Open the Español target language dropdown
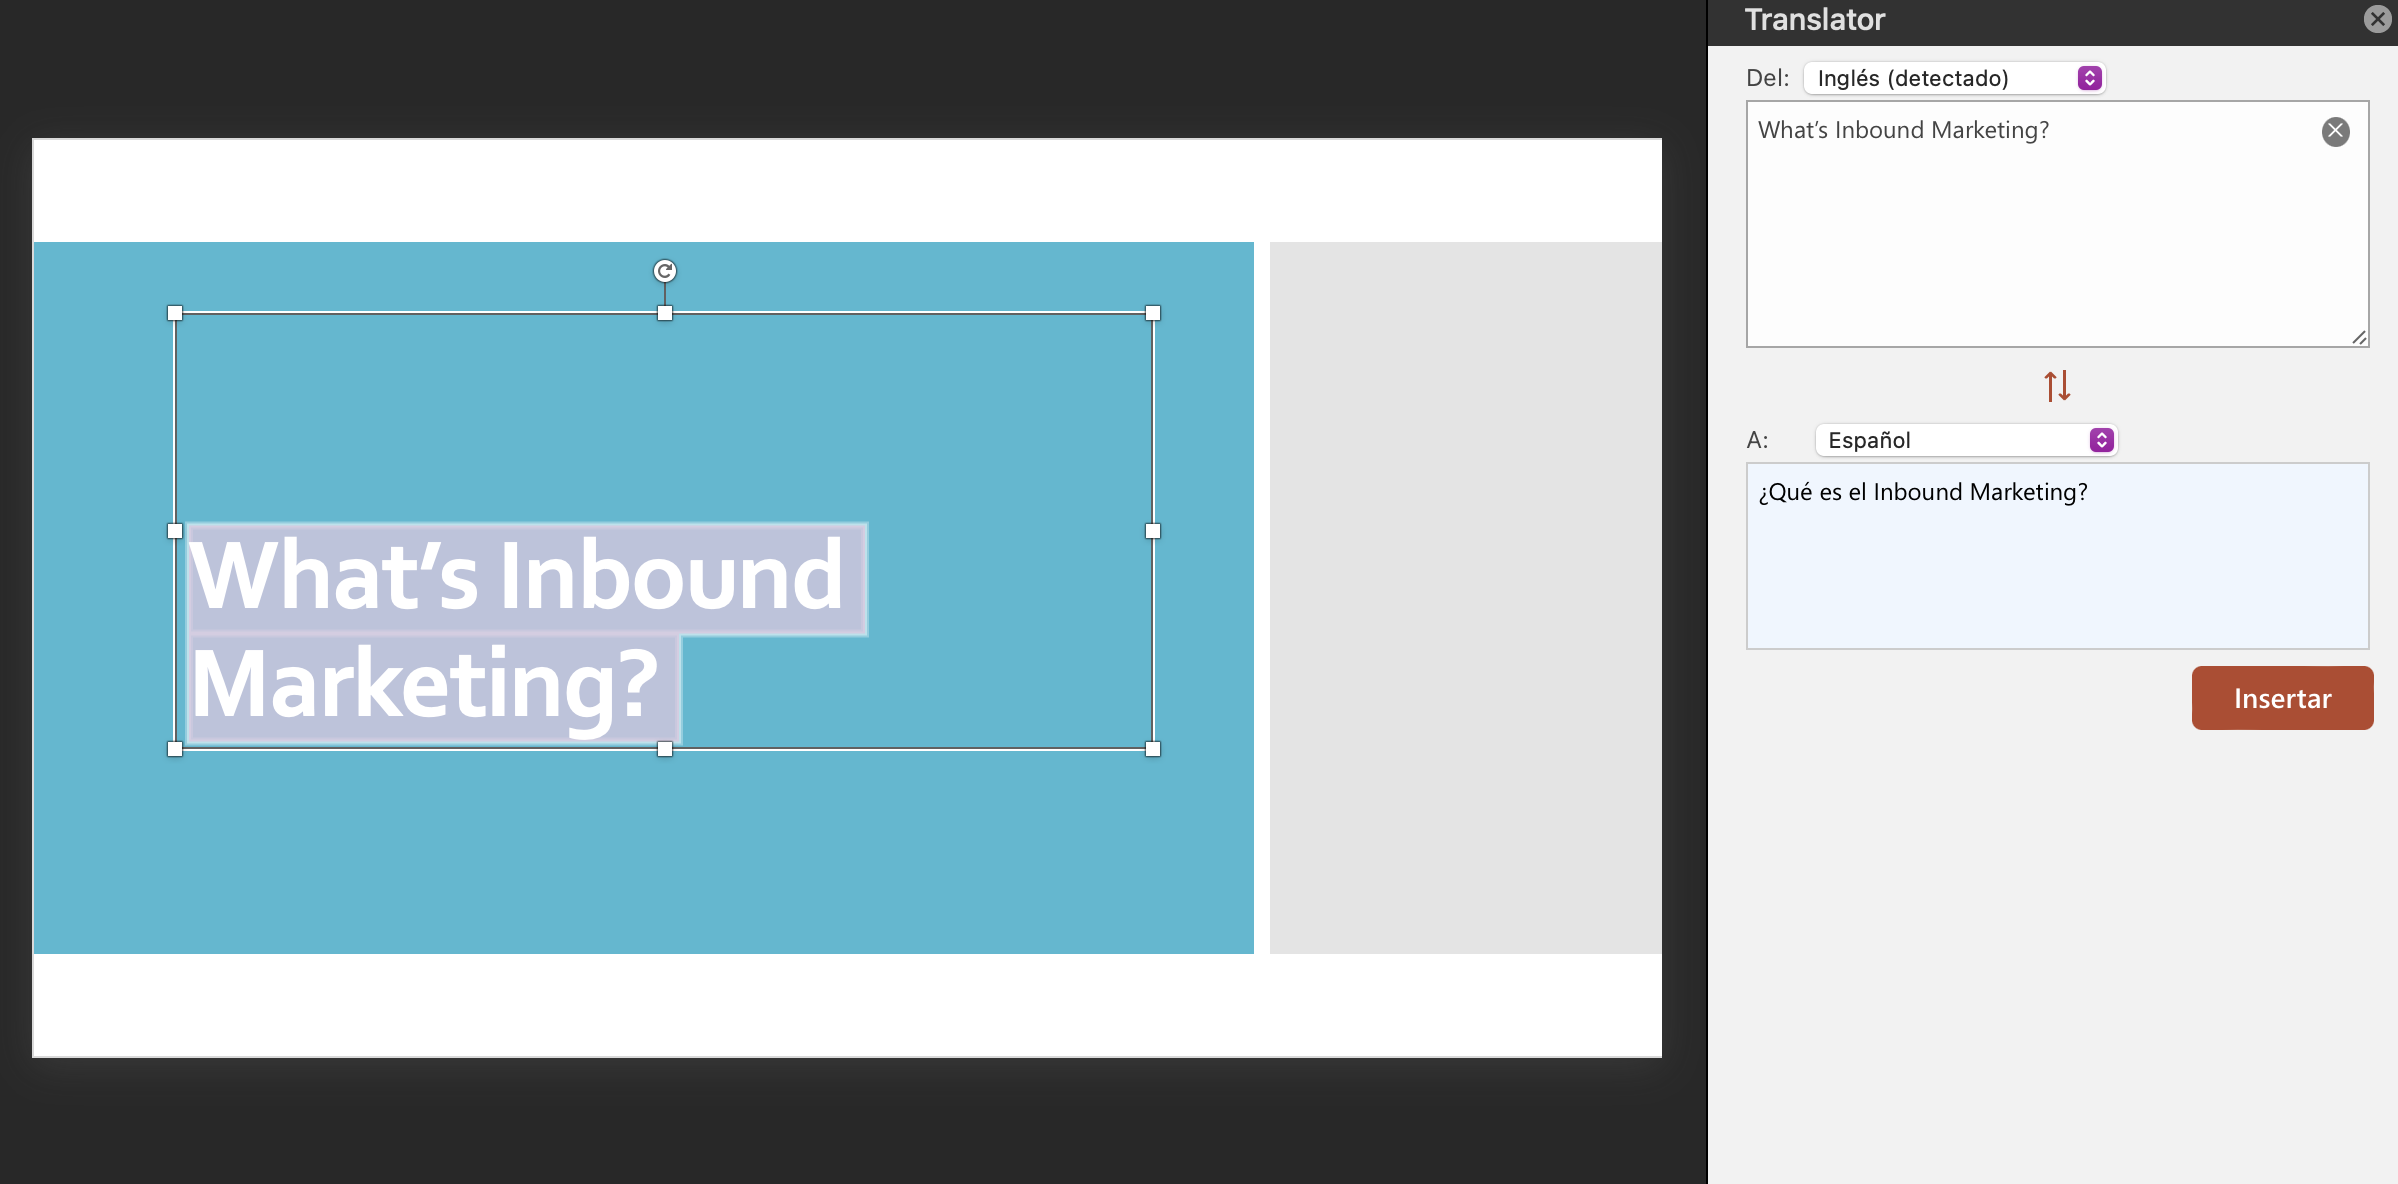Screen dimensions: 2398x1184 click(x=1966, y=440)
